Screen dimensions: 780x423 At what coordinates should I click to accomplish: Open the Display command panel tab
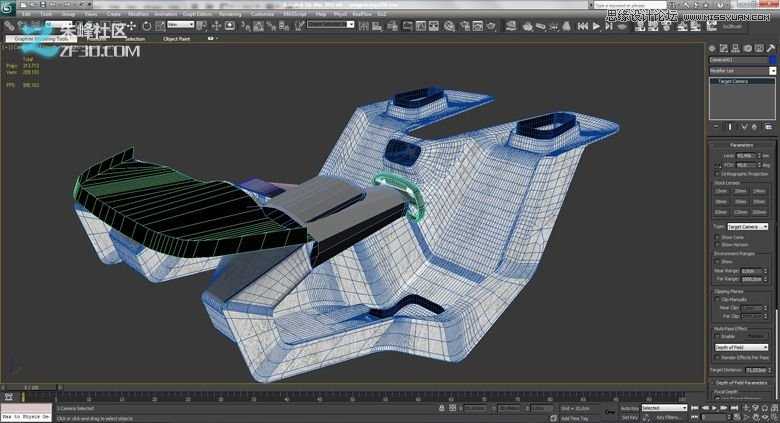point(759,48)
